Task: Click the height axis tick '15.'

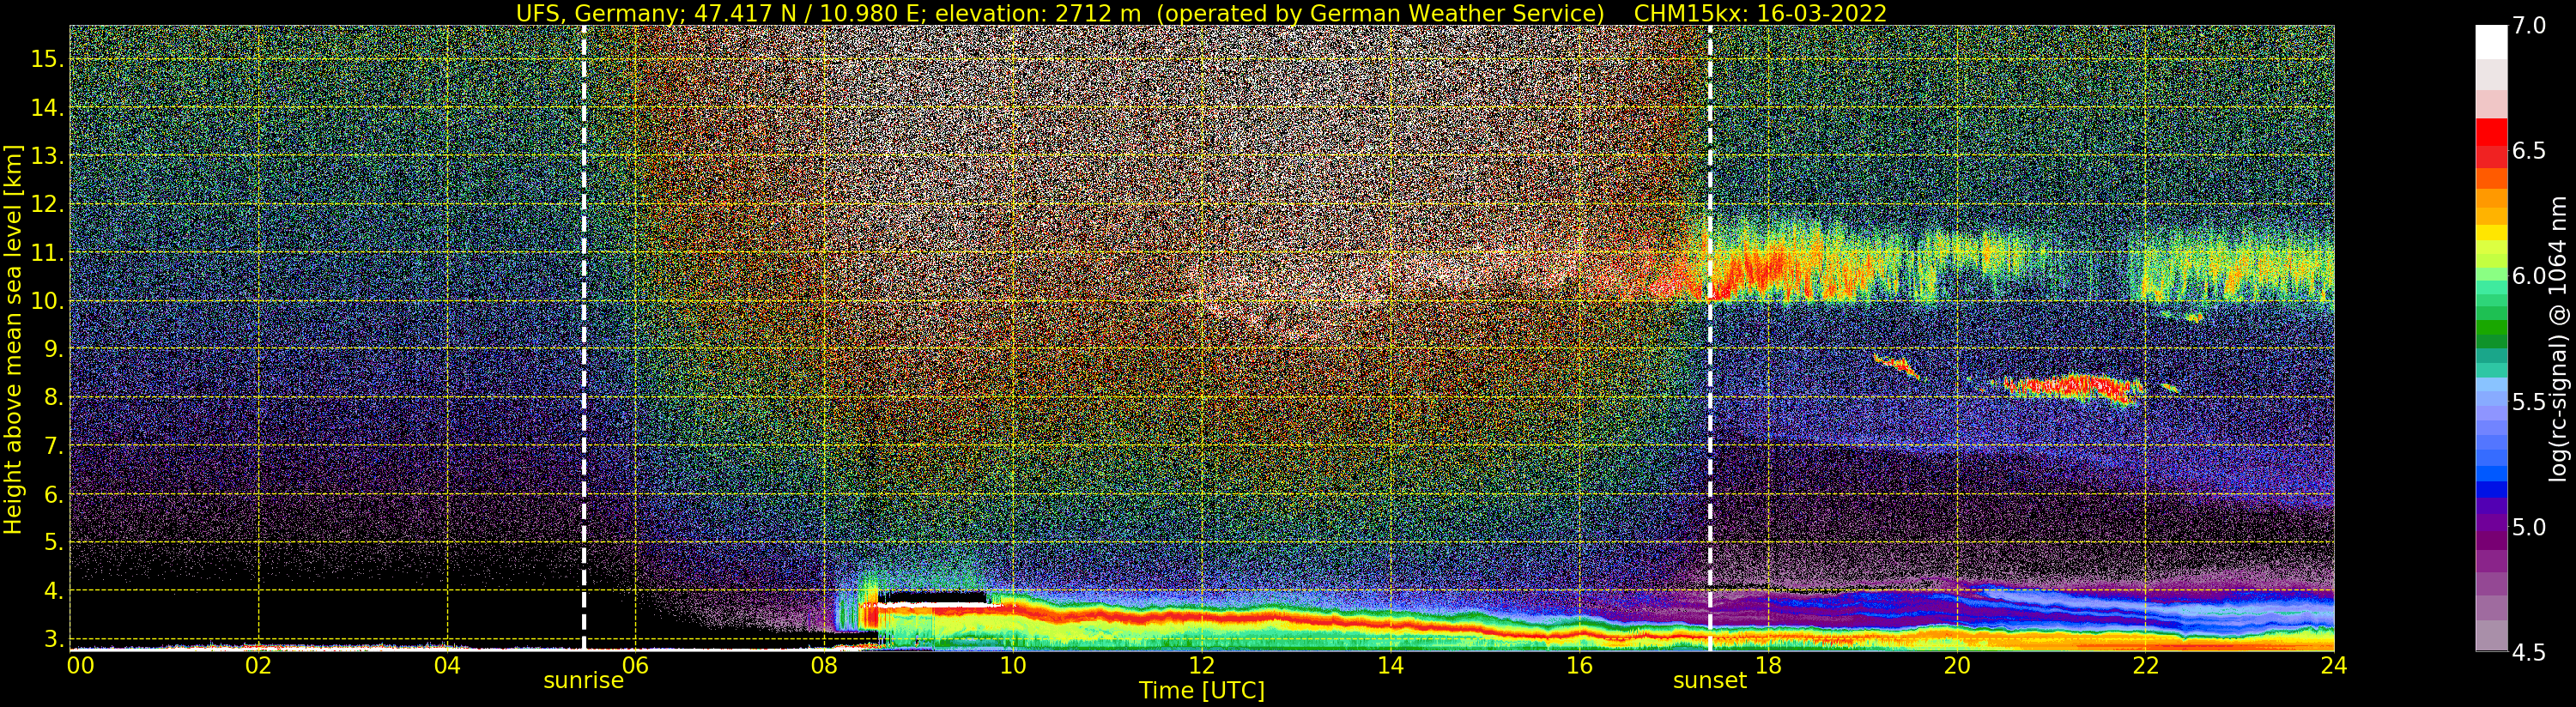Action: pos(47,59)
